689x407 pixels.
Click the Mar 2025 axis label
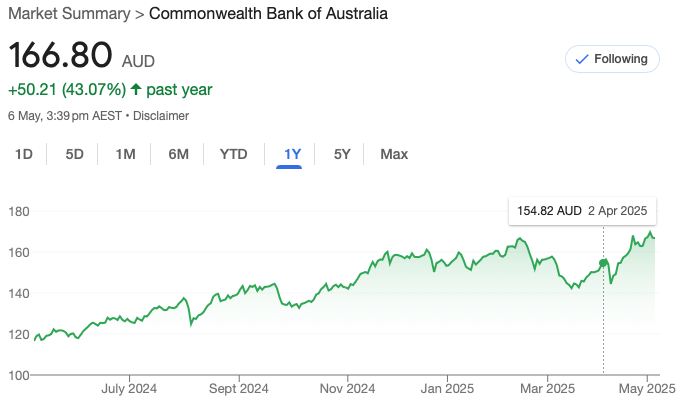click(x=548, y=389)
